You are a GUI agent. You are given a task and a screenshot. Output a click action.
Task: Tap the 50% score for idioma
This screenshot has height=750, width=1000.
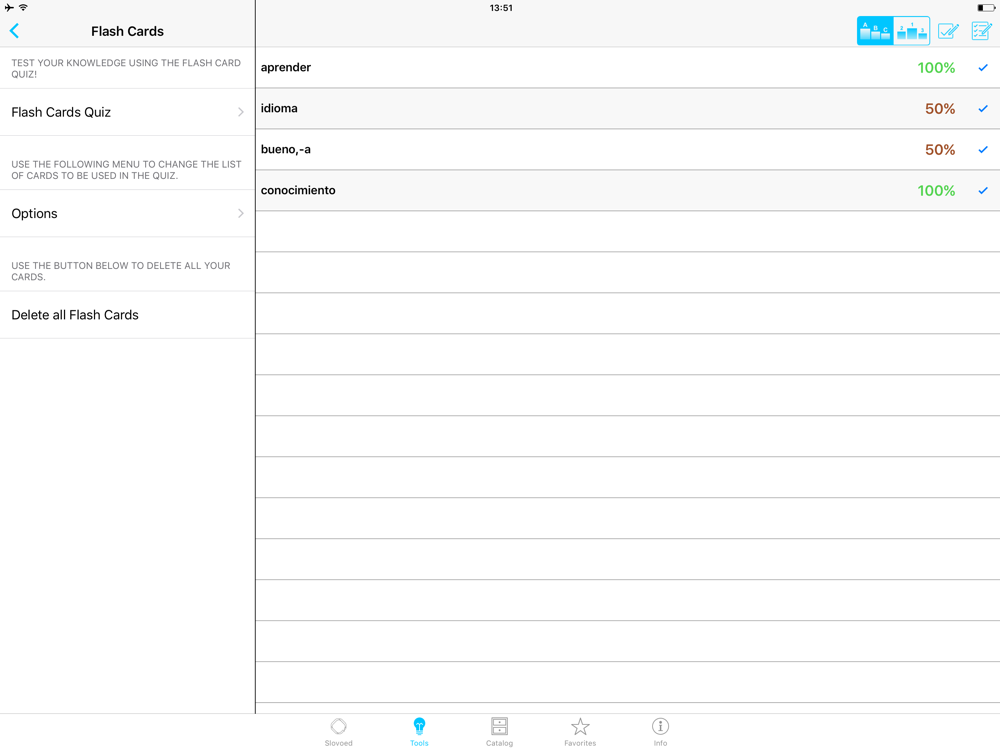click(940, 108)
